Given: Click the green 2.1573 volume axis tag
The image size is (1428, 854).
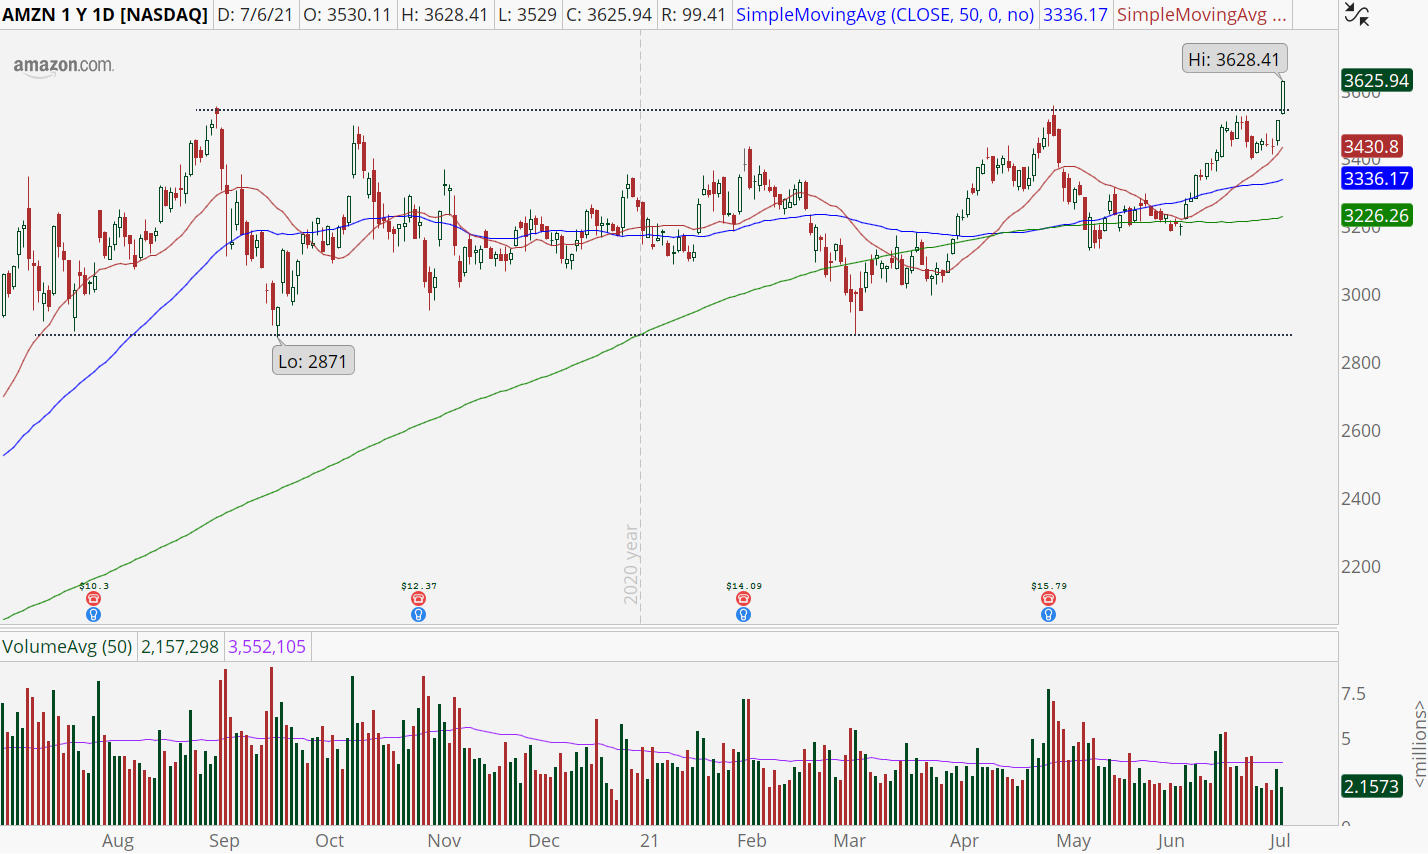Looking at the screenshot, I should coord(1371,786).
